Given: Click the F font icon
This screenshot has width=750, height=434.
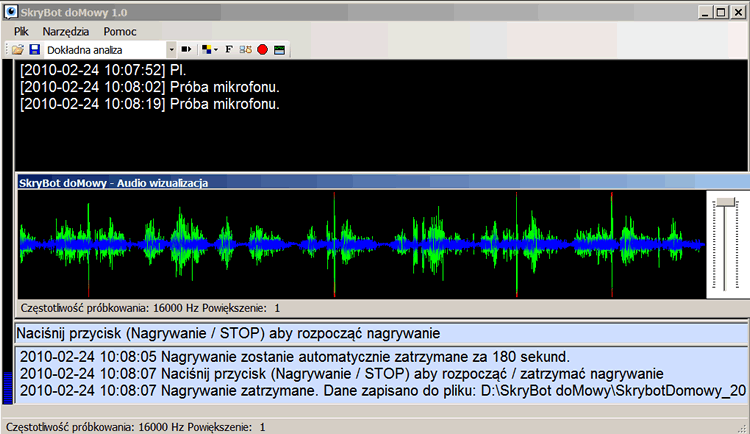Looking at the screenshot, I should [x=229, y=49].
